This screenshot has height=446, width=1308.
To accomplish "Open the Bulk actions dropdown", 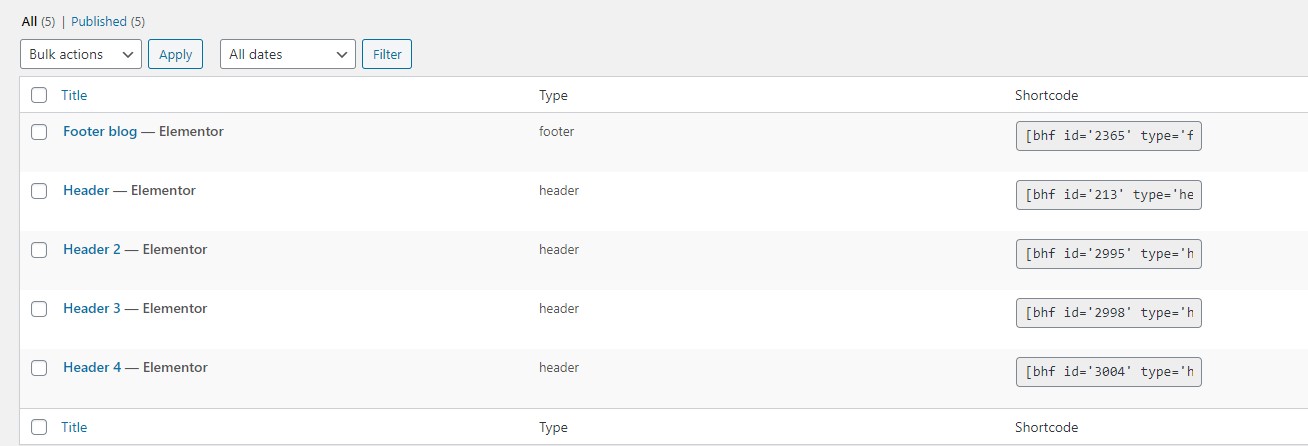I will 81,54.
